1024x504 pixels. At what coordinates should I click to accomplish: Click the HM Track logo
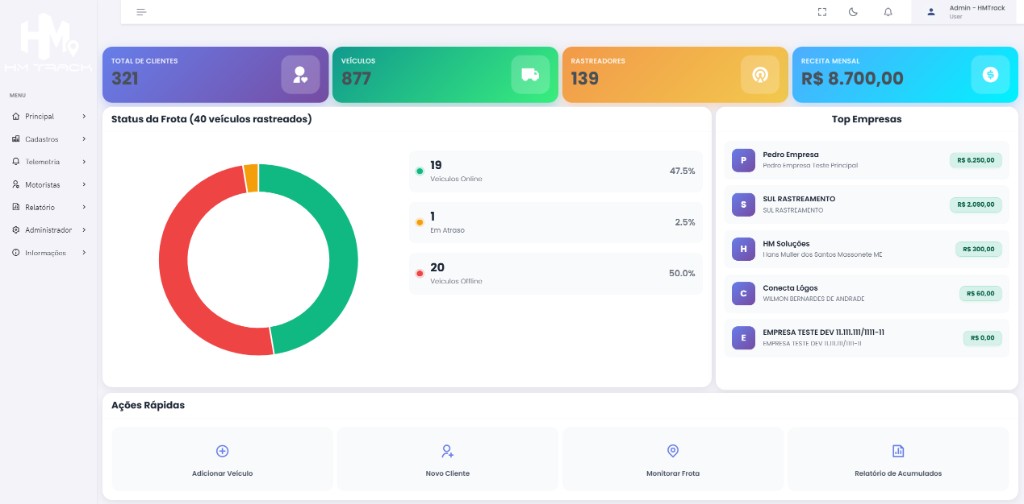pos(48,42)
